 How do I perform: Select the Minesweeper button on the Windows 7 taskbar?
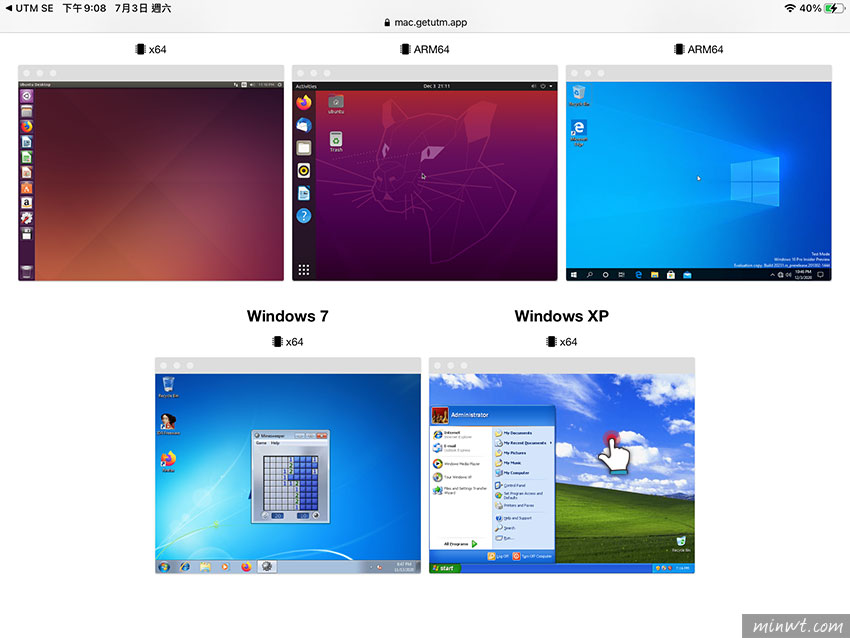267,566
